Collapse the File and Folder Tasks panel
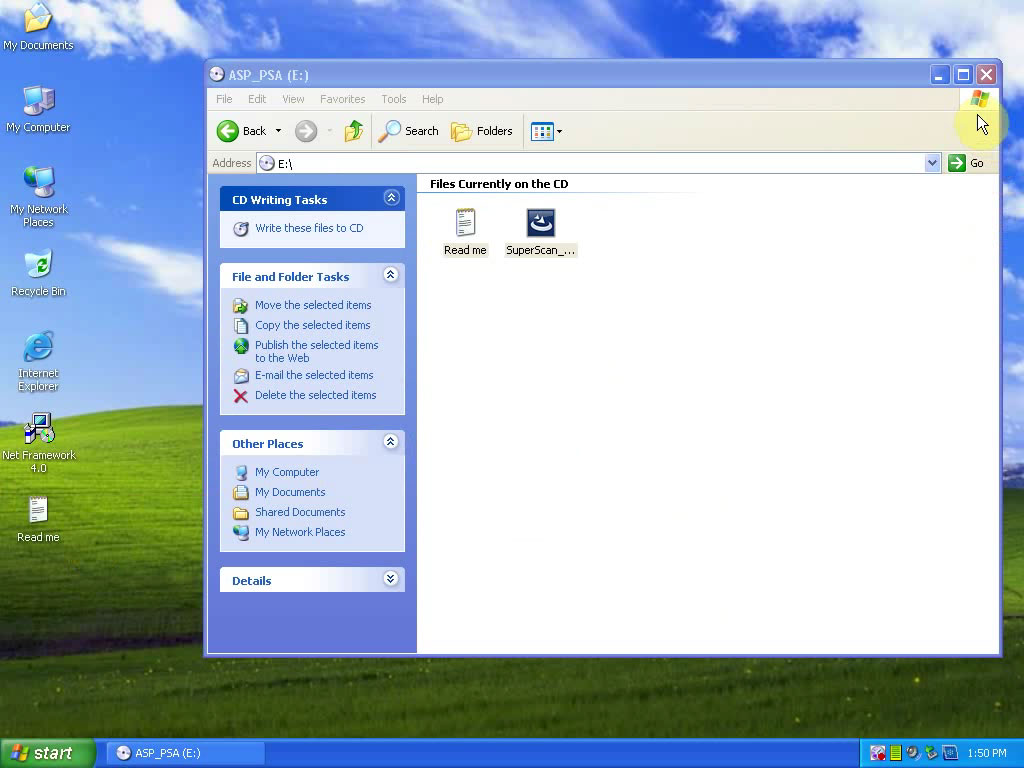Screen dimensions: 1024x768 (x=391, y=275)
